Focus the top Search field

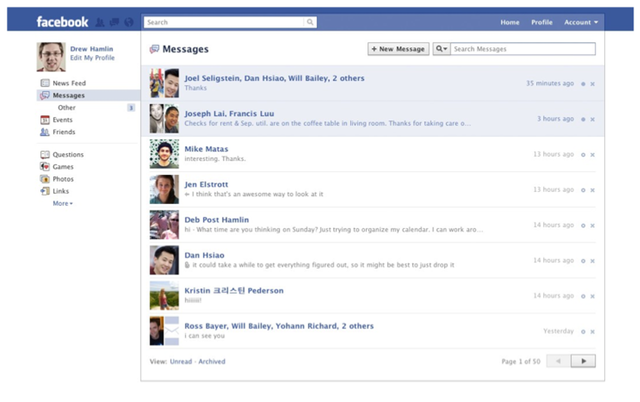224,22
